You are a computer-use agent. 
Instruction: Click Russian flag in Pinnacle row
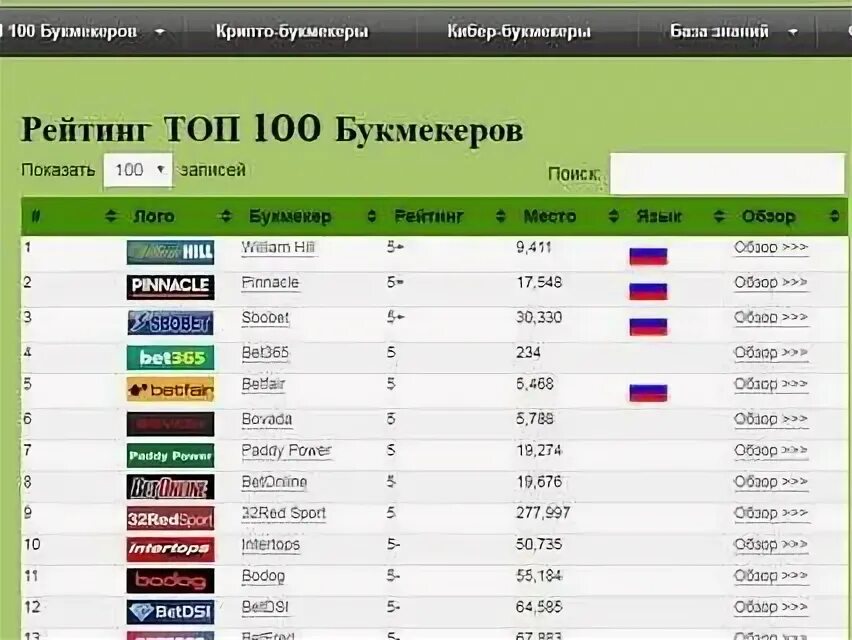pos(648,291)
